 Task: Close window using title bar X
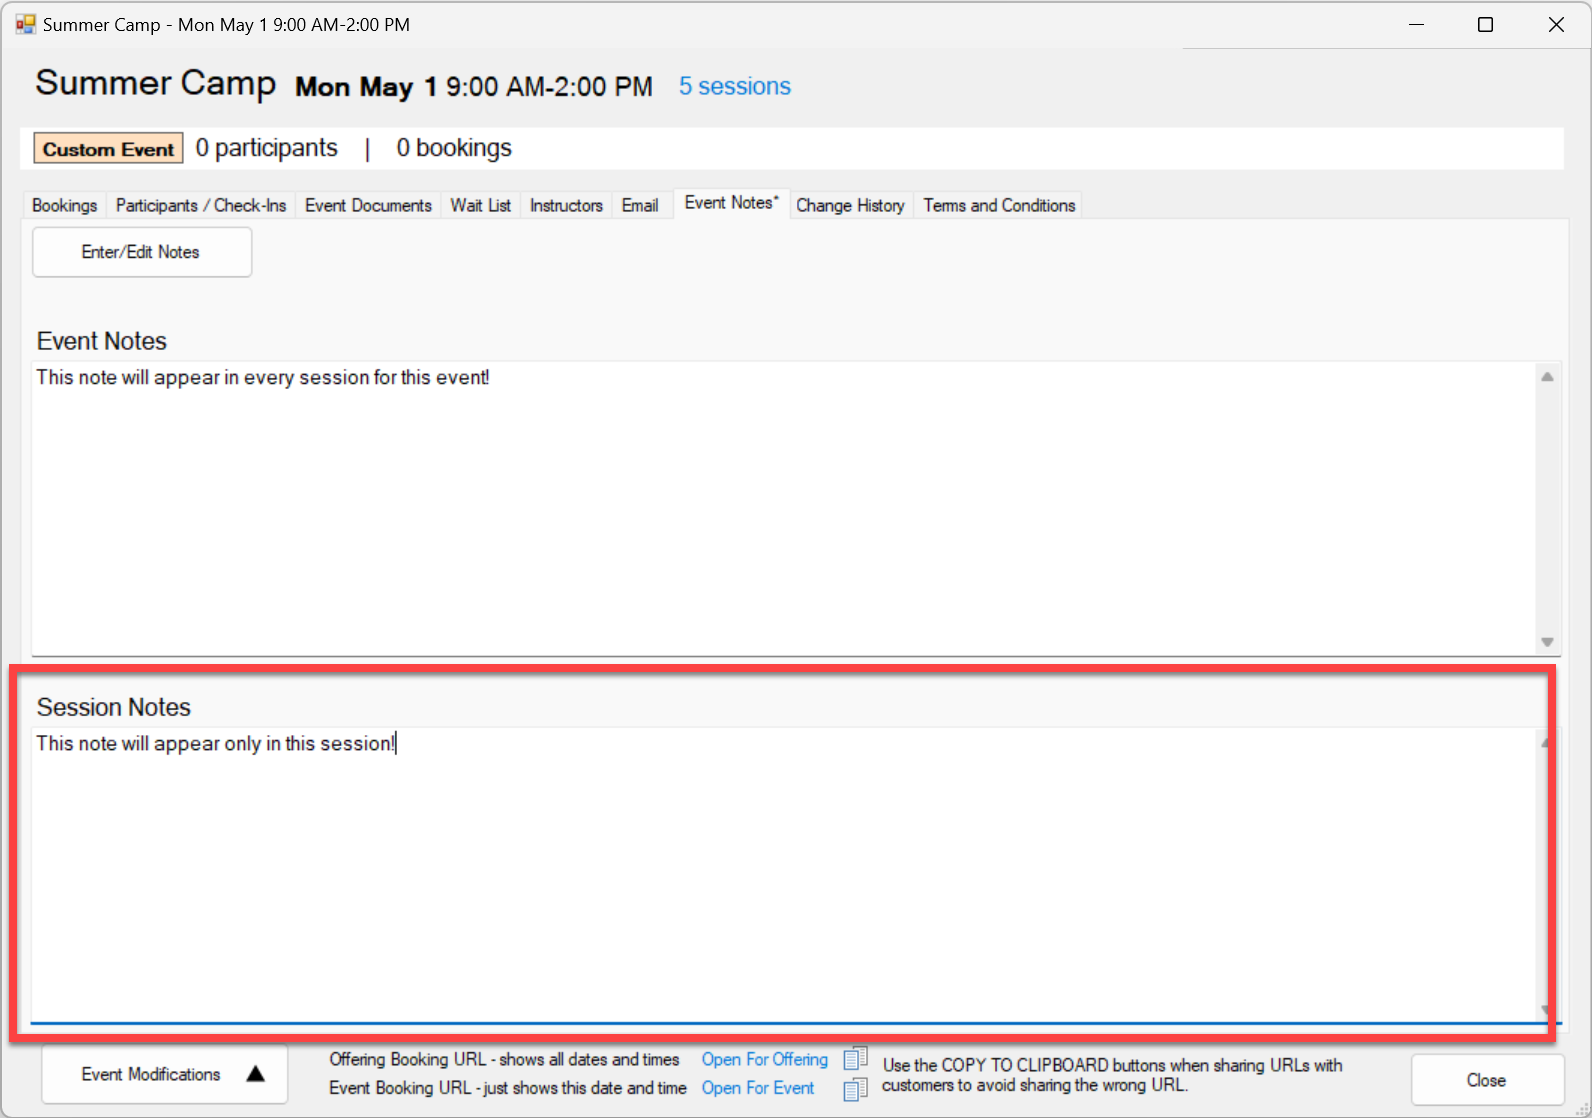pos(1556,24)
